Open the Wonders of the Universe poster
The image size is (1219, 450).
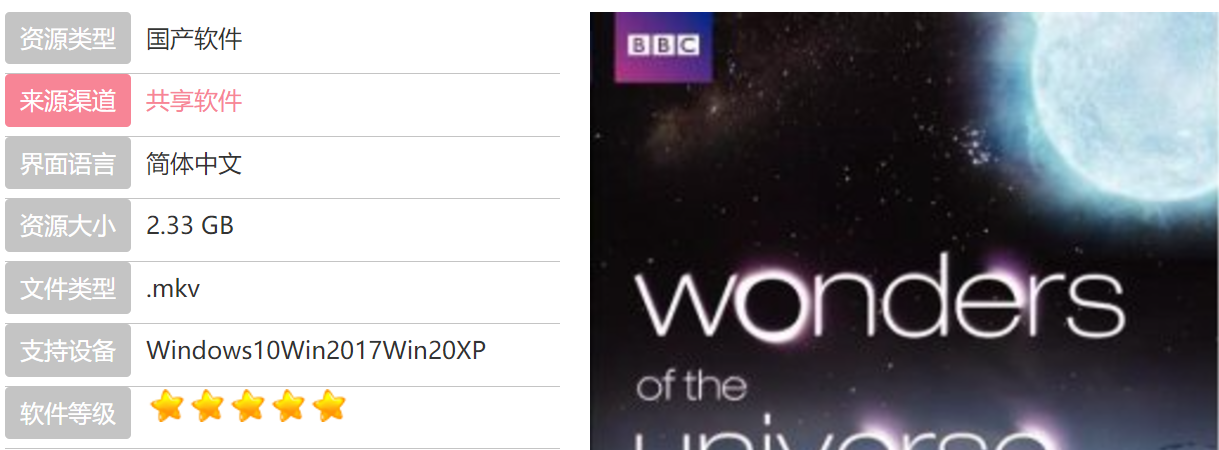(904, 231)
